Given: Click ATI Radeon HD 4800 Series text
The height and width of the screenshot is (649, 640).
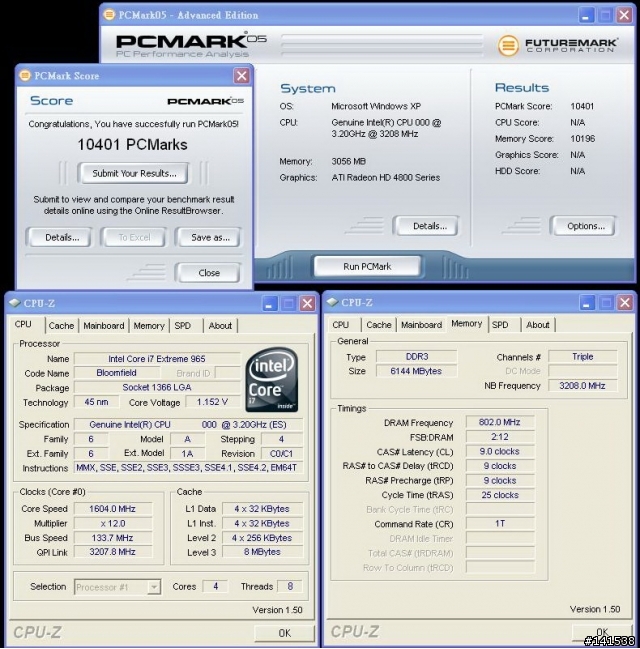Looking at the screenshot, I should click(386, 178).
